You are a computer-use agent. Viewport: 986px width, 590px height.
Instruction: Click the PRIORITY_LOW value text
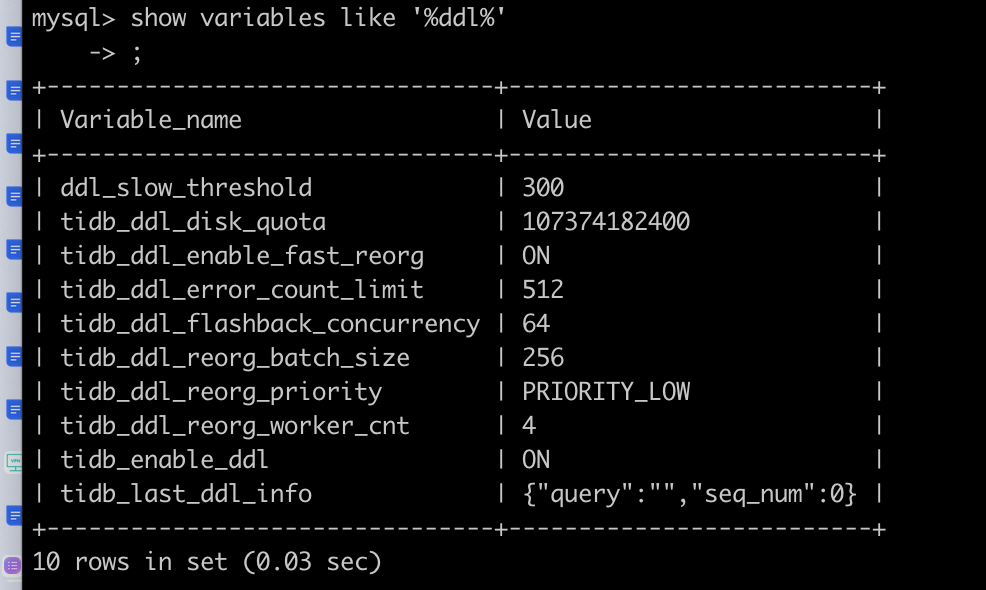606,391
